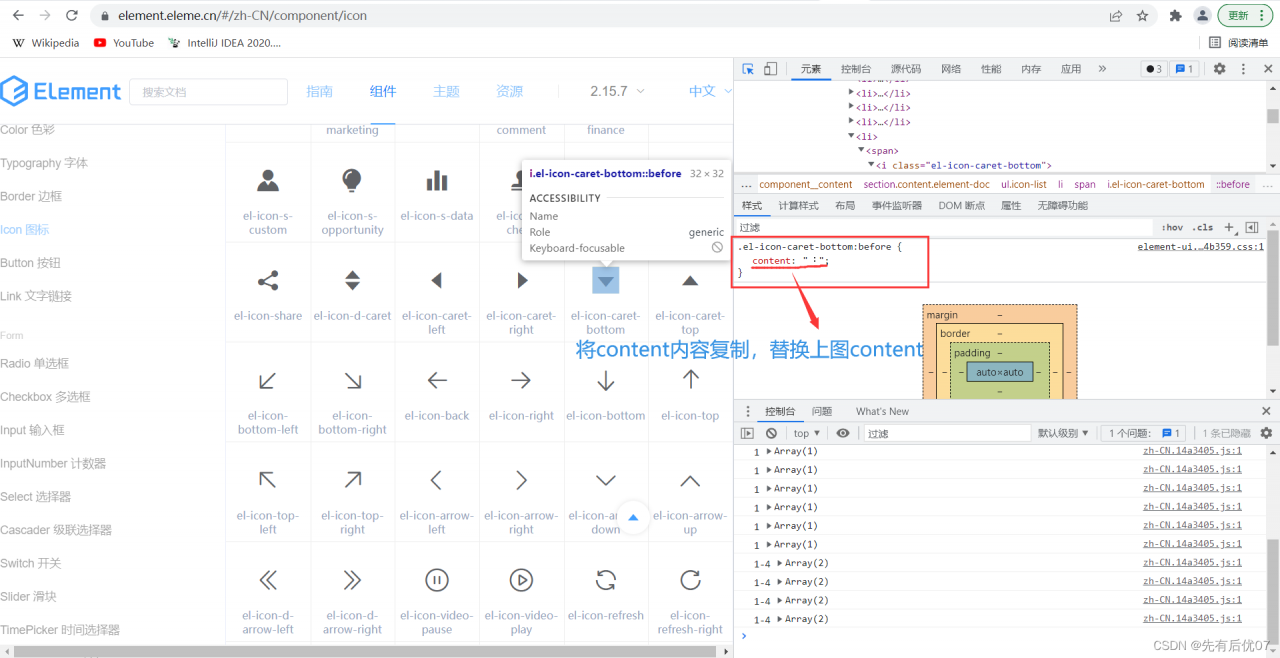
Task: Choose the el-icon-refresh icon
Action: (605, 580)
